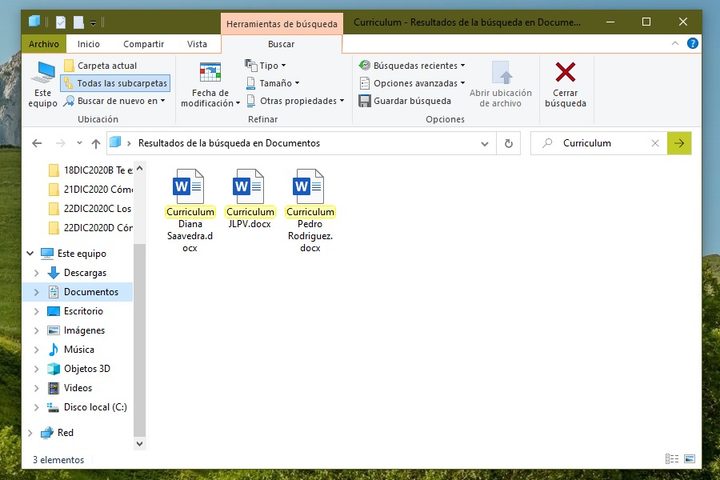Go back with the left arrow
The image size is (720, 480).
37,143
